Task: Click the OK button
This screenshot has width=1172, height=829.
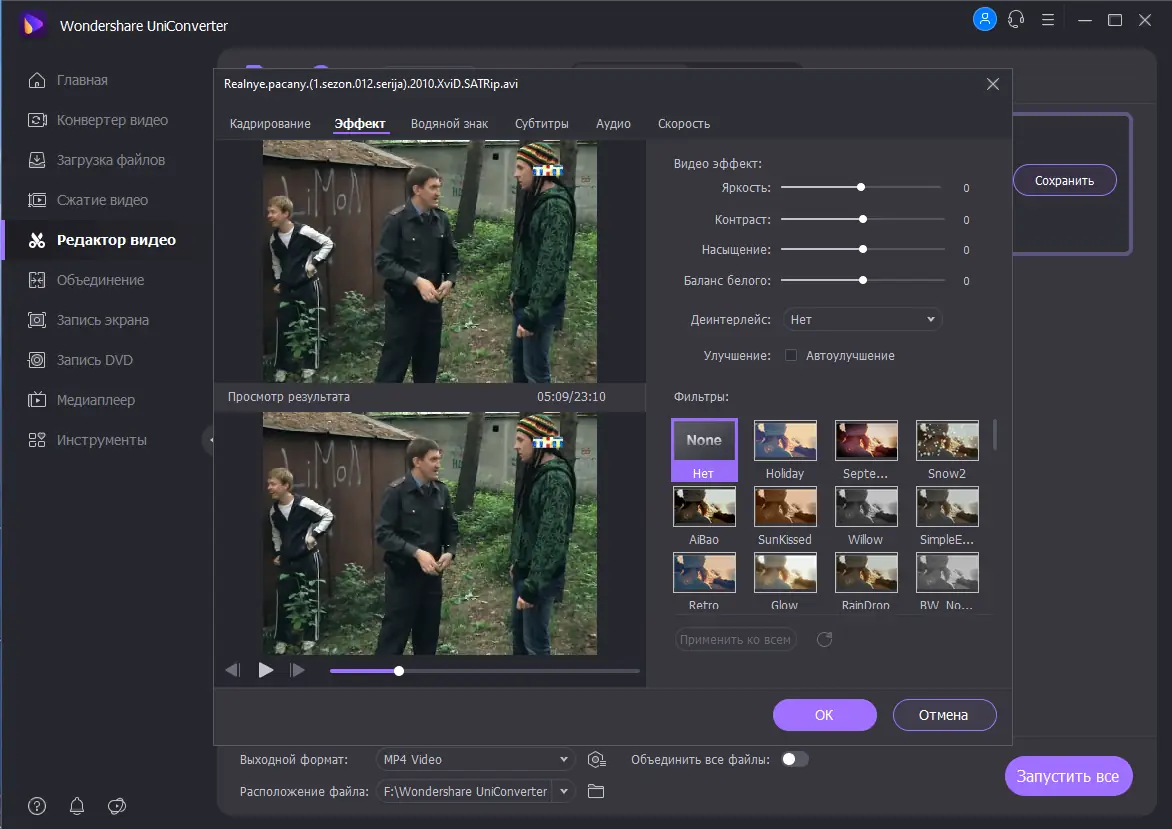Action: click(x=824, y=715)
